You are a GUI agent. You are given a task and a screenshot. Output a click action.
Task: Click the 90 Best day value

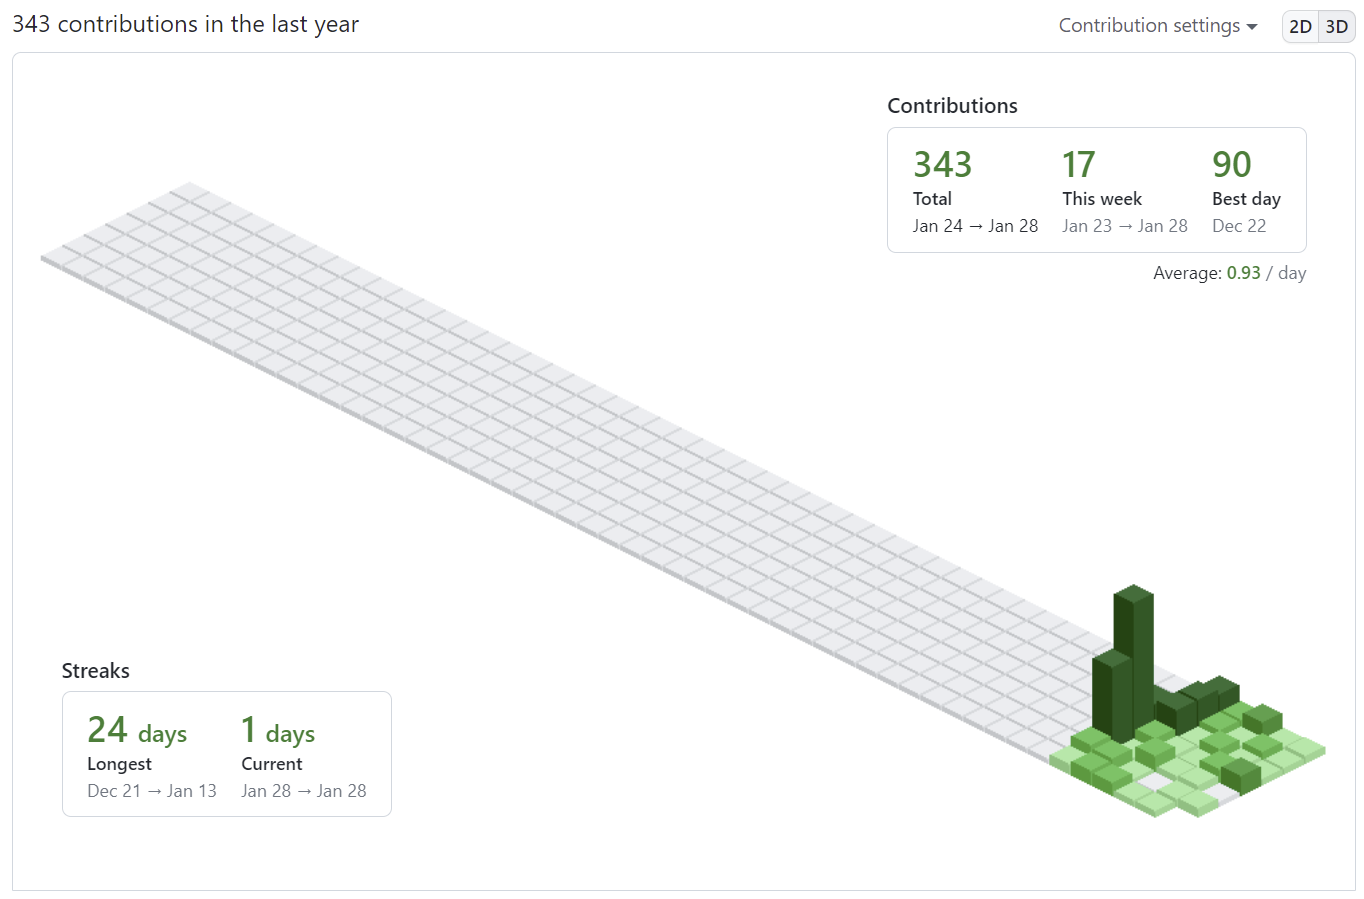tap(1231, 164)
